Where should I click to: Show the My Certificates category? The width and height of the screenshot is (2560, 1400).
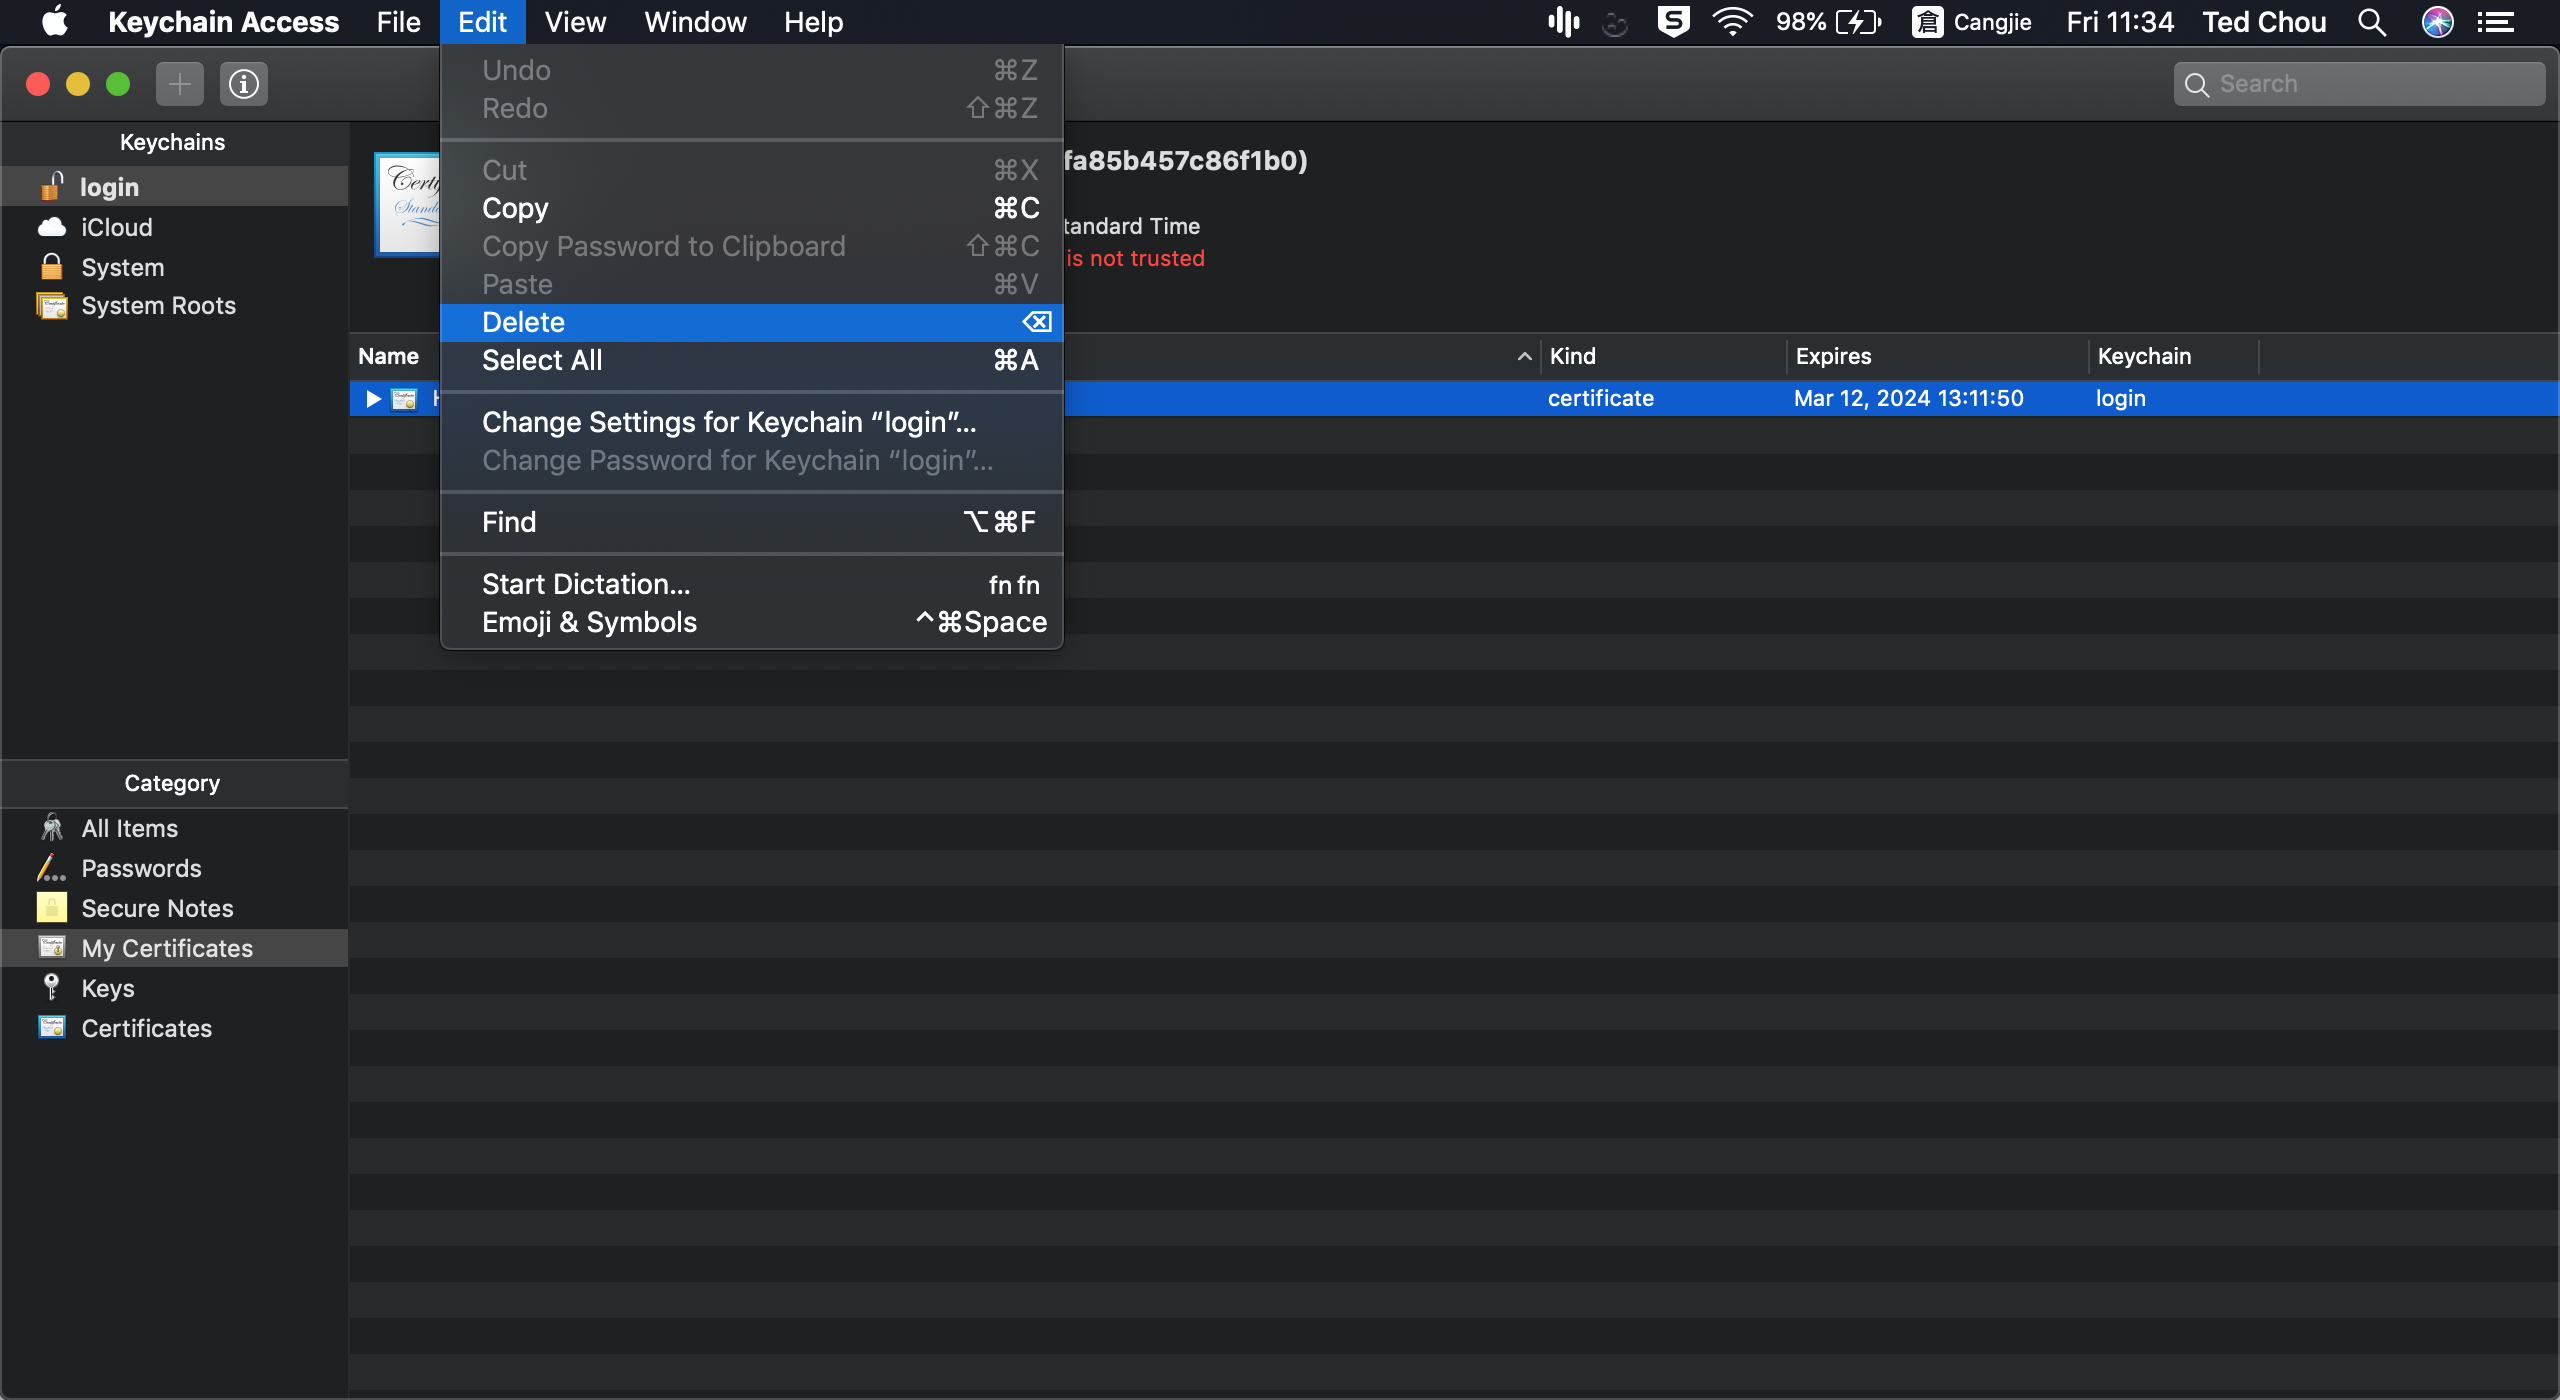175,948
